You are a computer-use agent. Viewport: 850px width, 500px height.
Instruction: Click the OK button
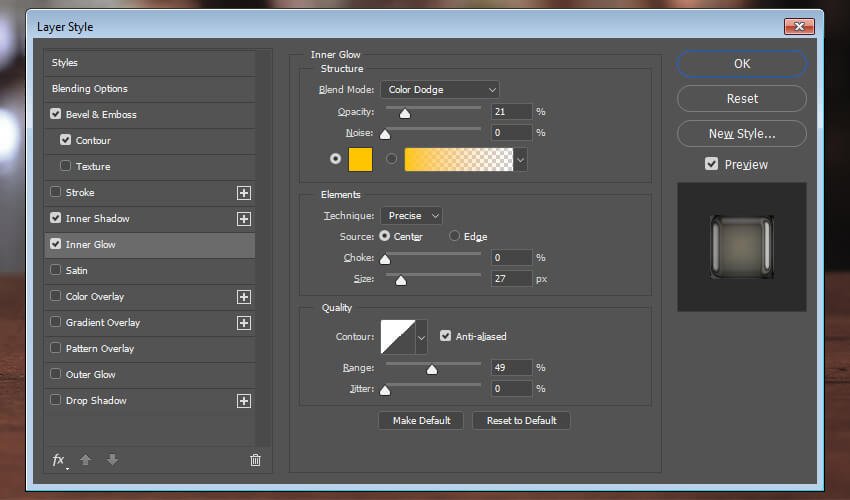pos(742,64)
